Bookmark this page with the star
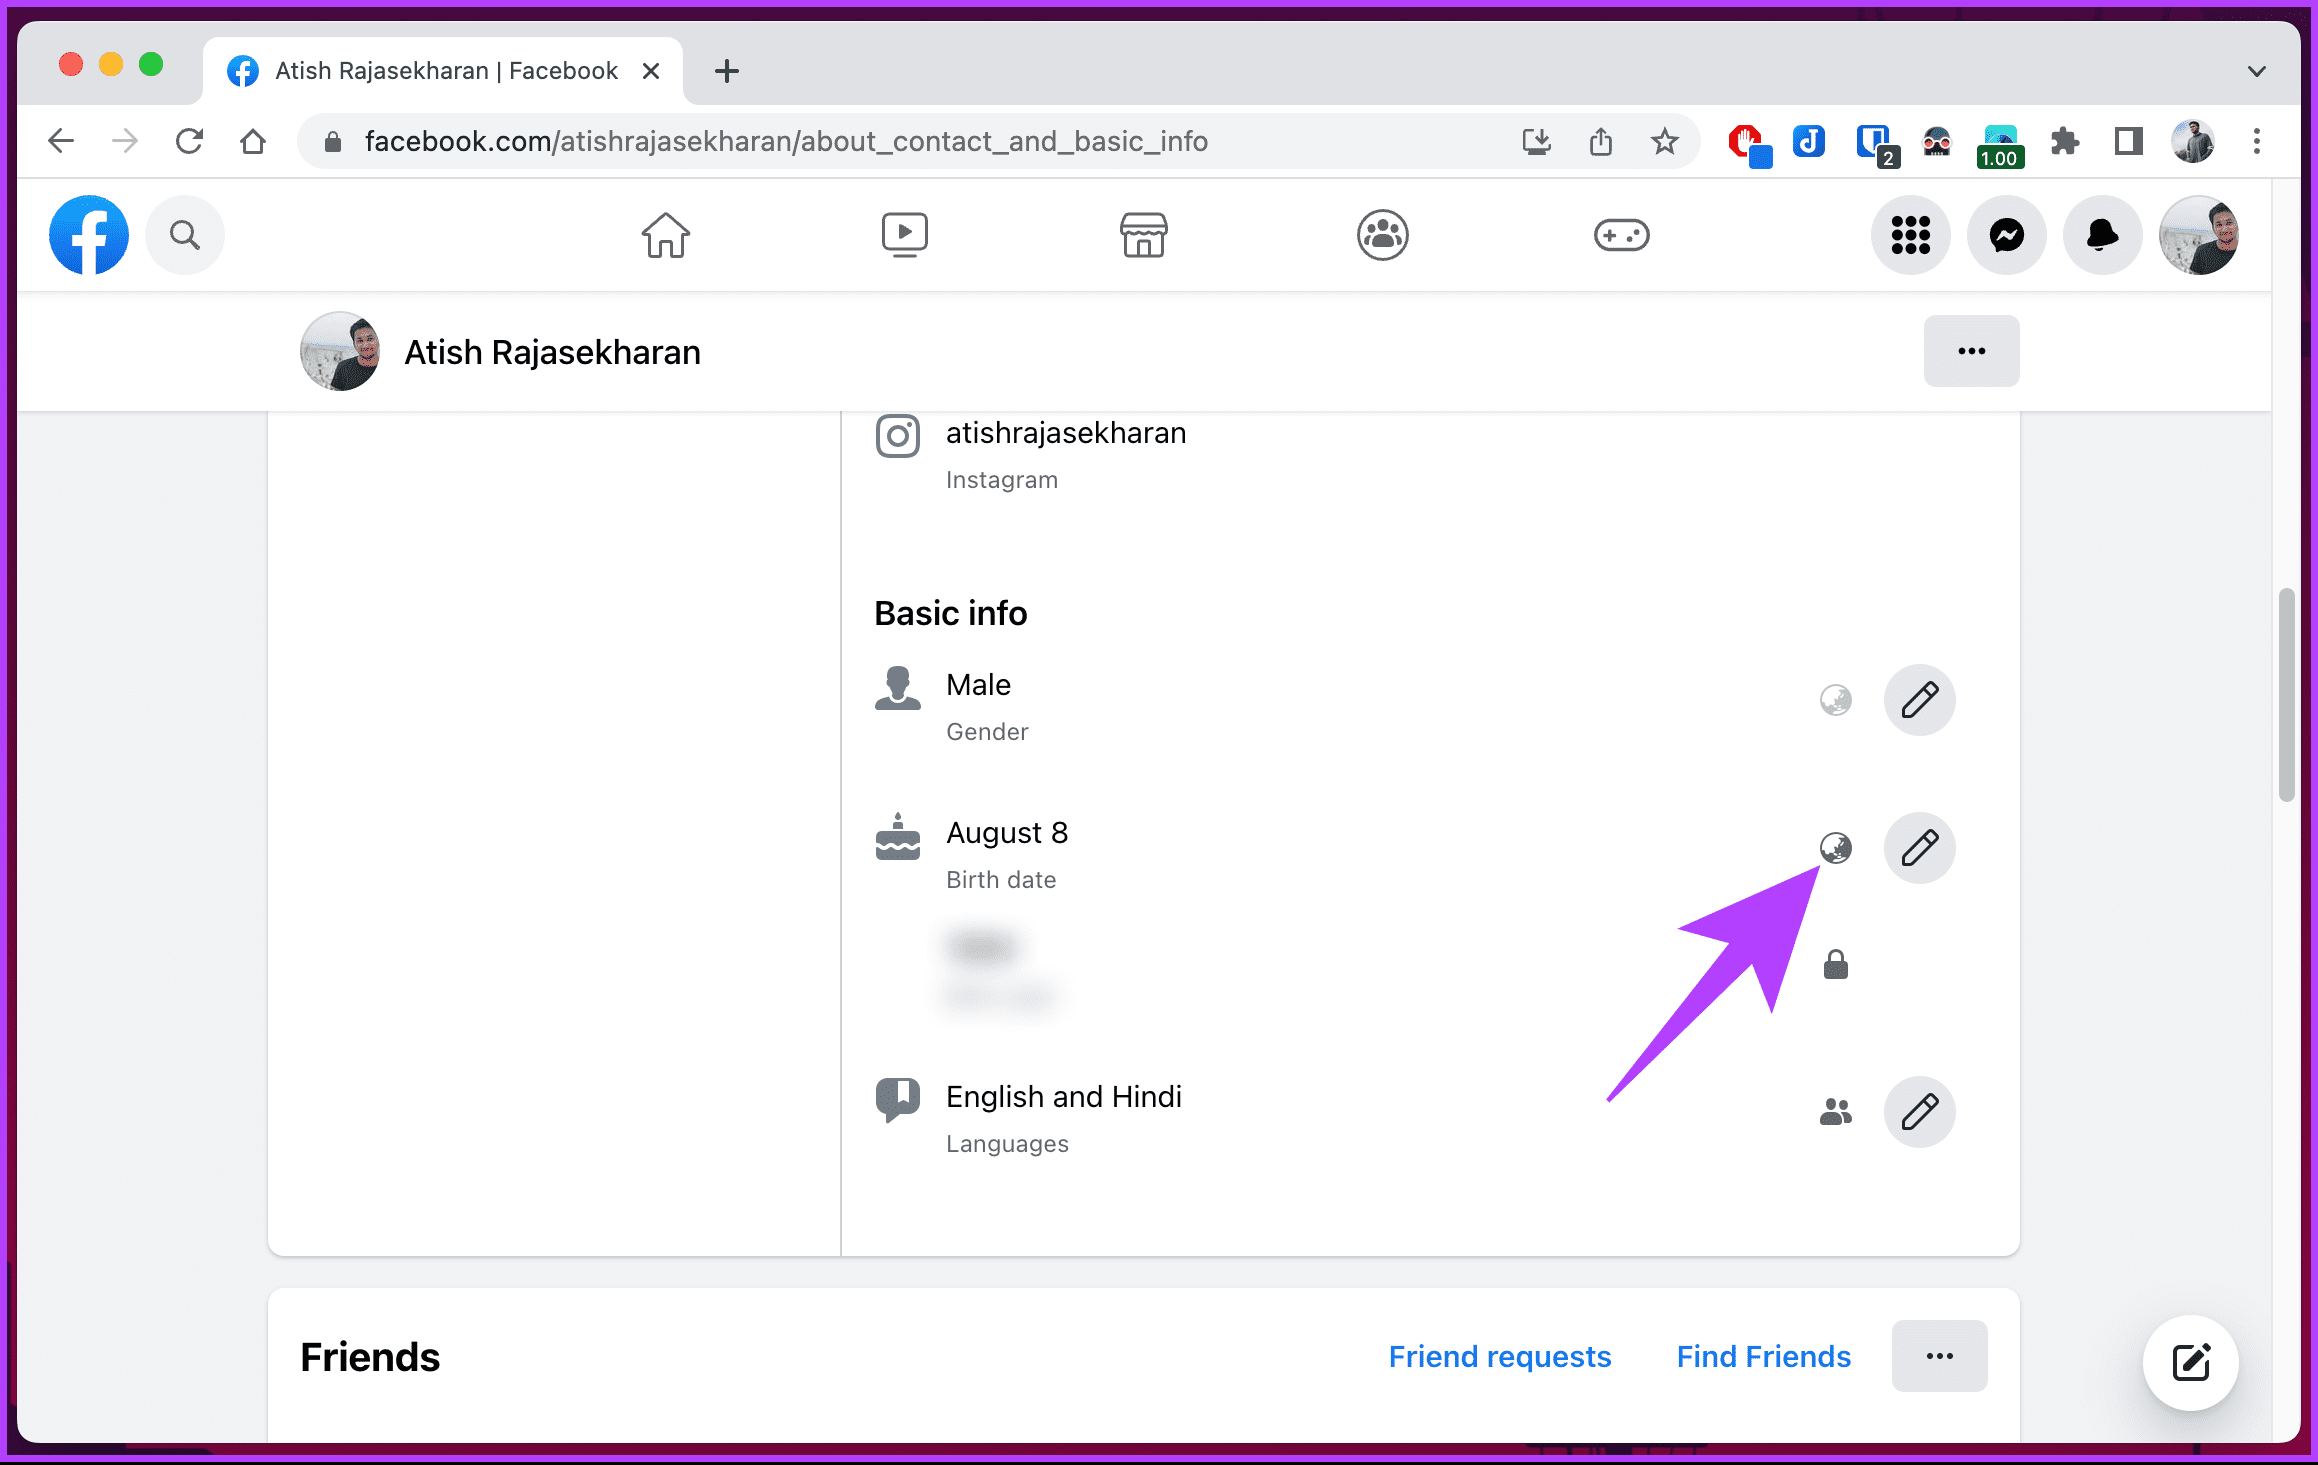The height and width of the screenshot is (1465, 2318). (1665, 141)
